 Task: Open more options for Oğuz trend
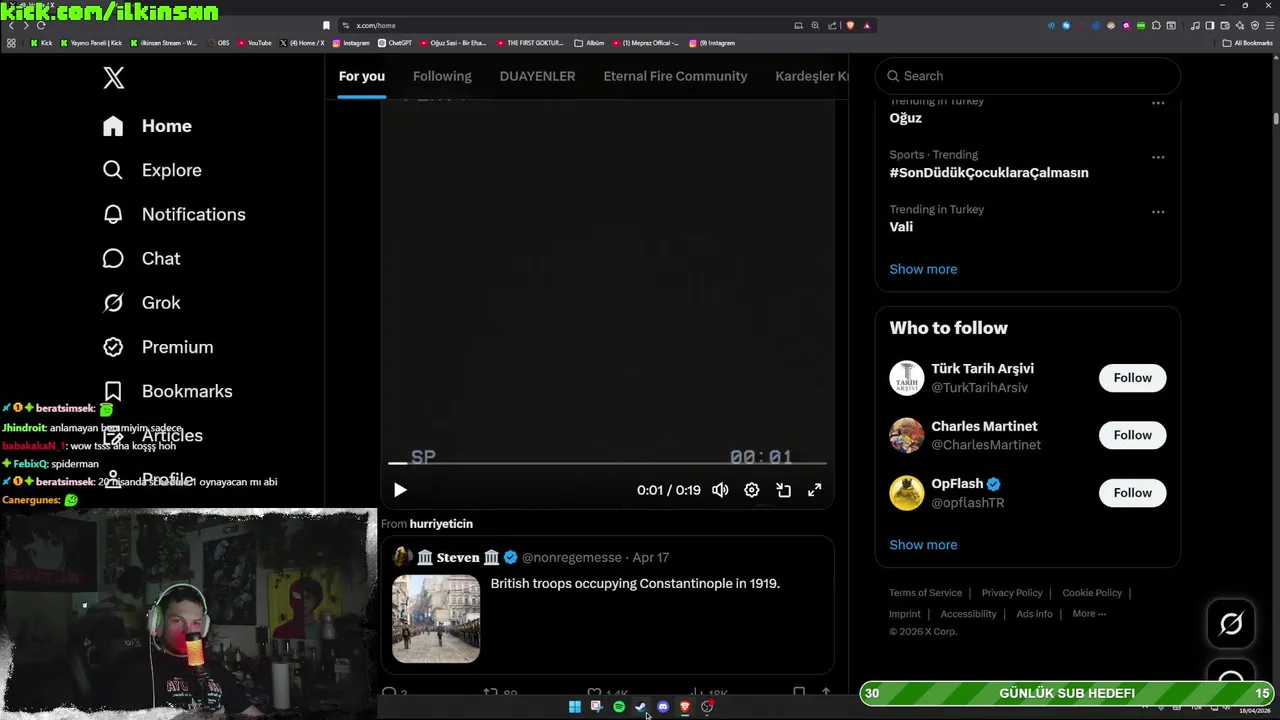pos(1158,103)
